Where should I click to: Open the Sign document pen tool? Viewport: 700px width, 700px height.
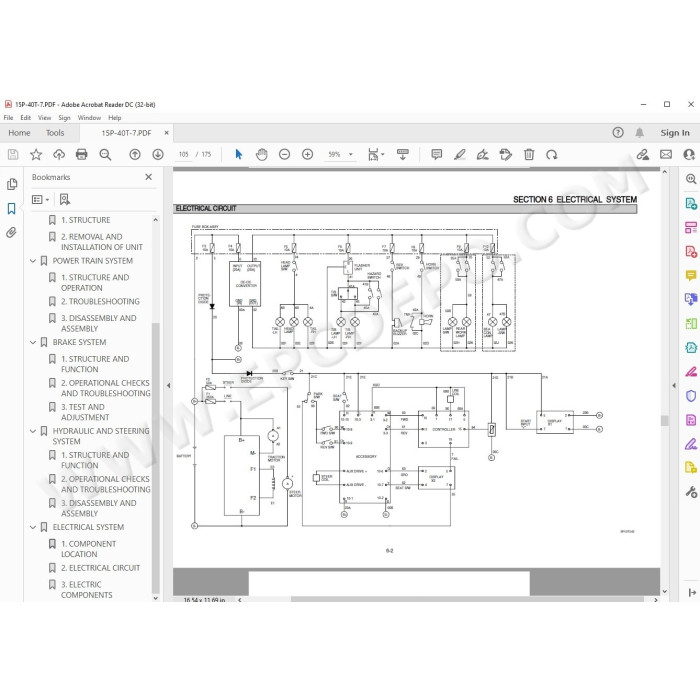coord(483,154)
